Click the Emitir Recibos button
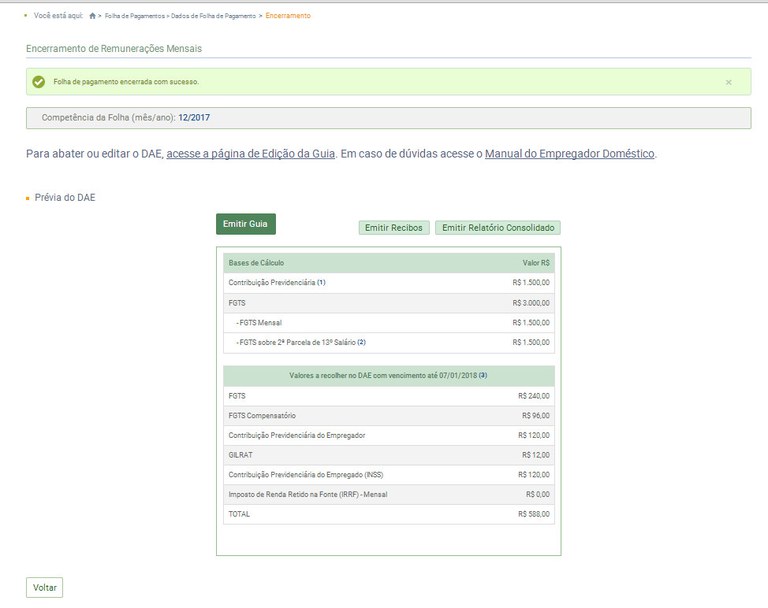This screenshot has width=768, height=608. (x=394, y=228)
